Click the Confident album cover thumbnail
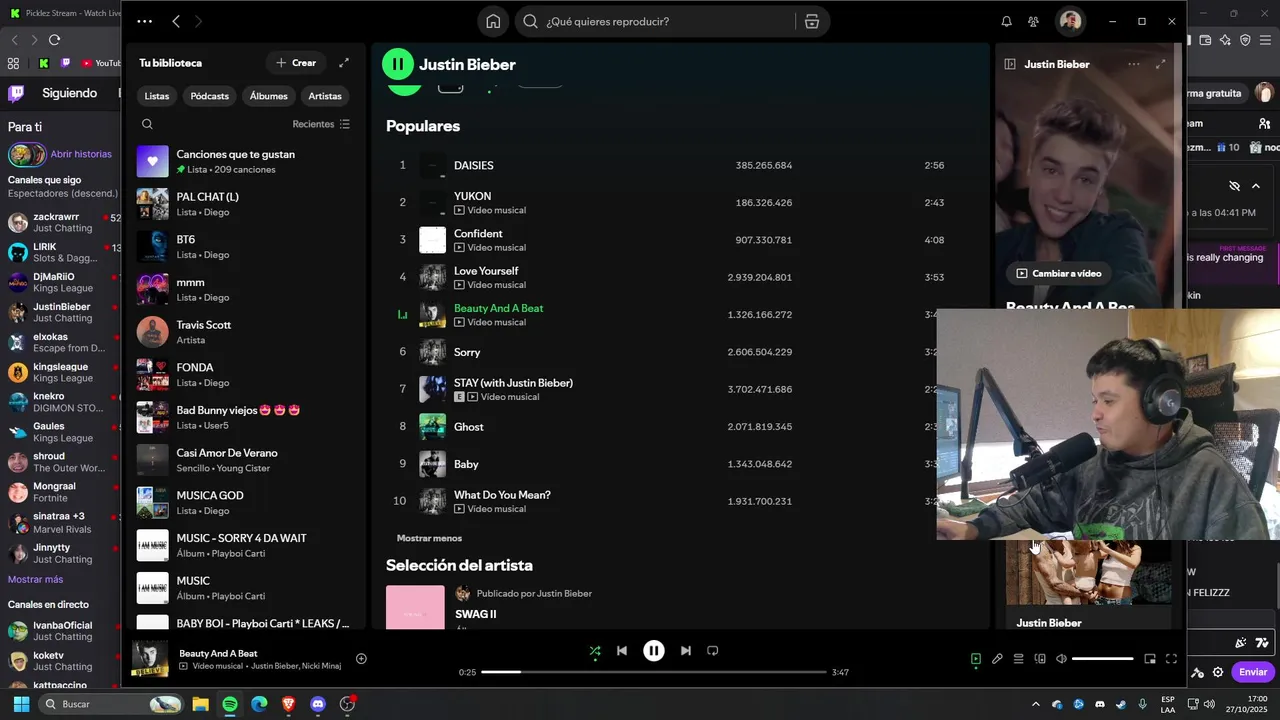The image size is (1280, 720). tap(432, 240)
